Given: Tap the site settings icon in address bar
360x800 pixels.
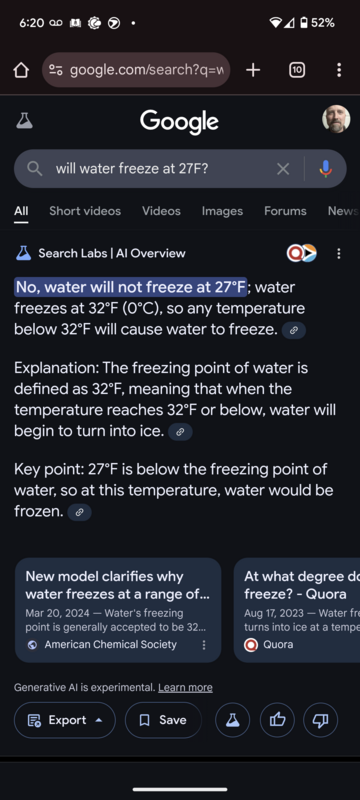Looking at the screenshot, I should (x=55, y=70).
